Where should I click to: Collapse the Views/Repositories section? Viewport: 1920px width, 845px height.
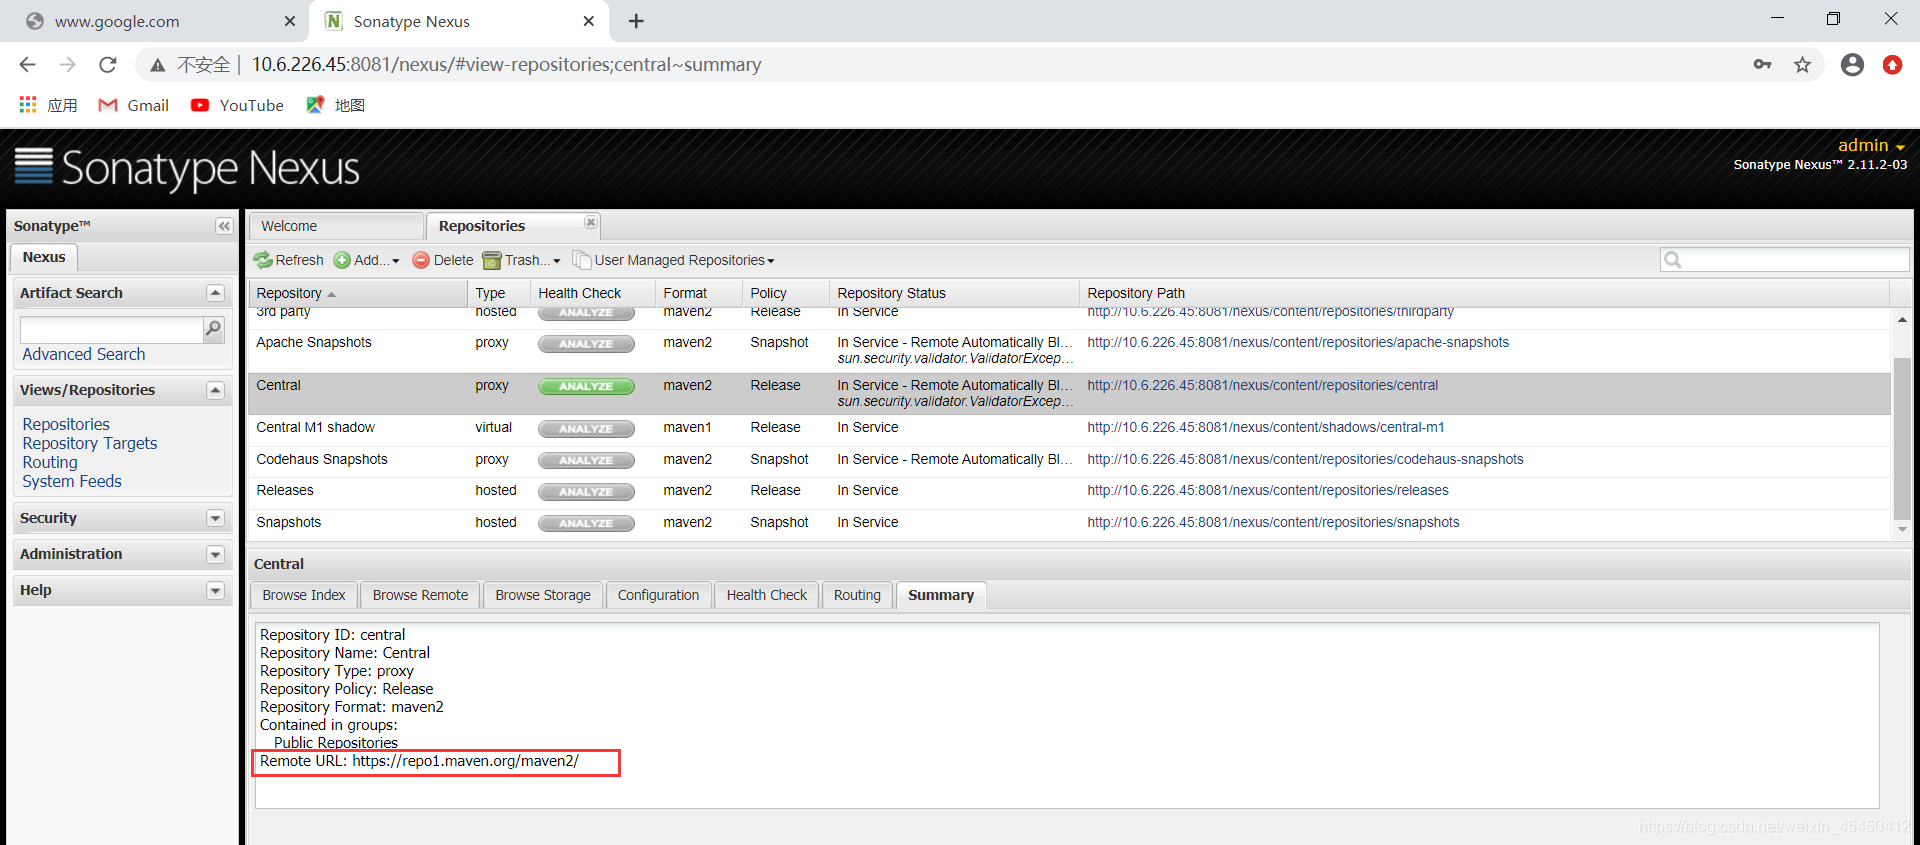215,390
